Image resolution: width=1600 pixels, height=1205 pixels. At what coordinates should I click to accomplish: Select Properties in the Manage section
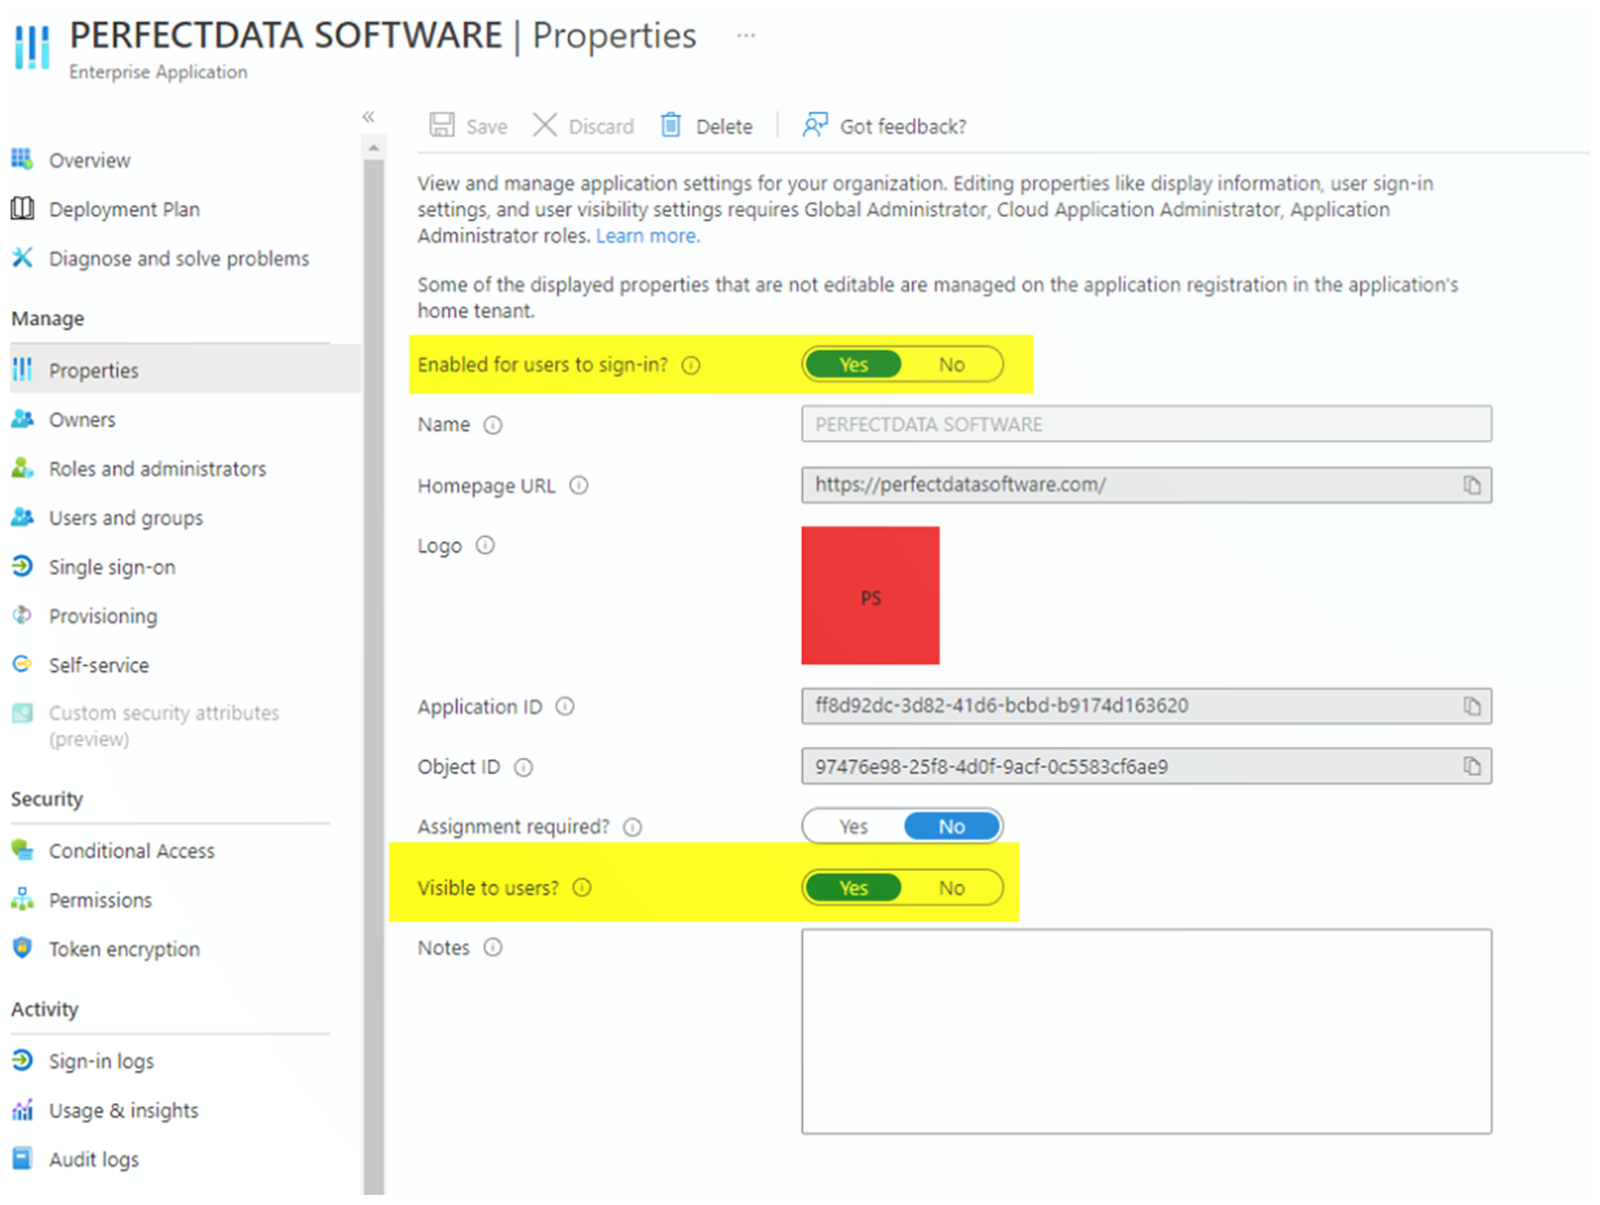point(185,370)
